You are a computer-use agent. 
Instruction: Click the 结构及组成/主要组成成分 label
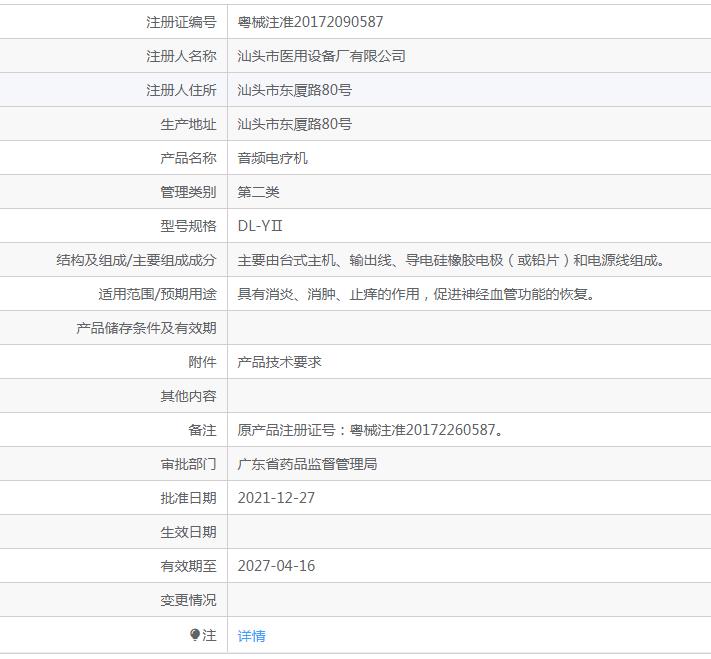[136, 260]
